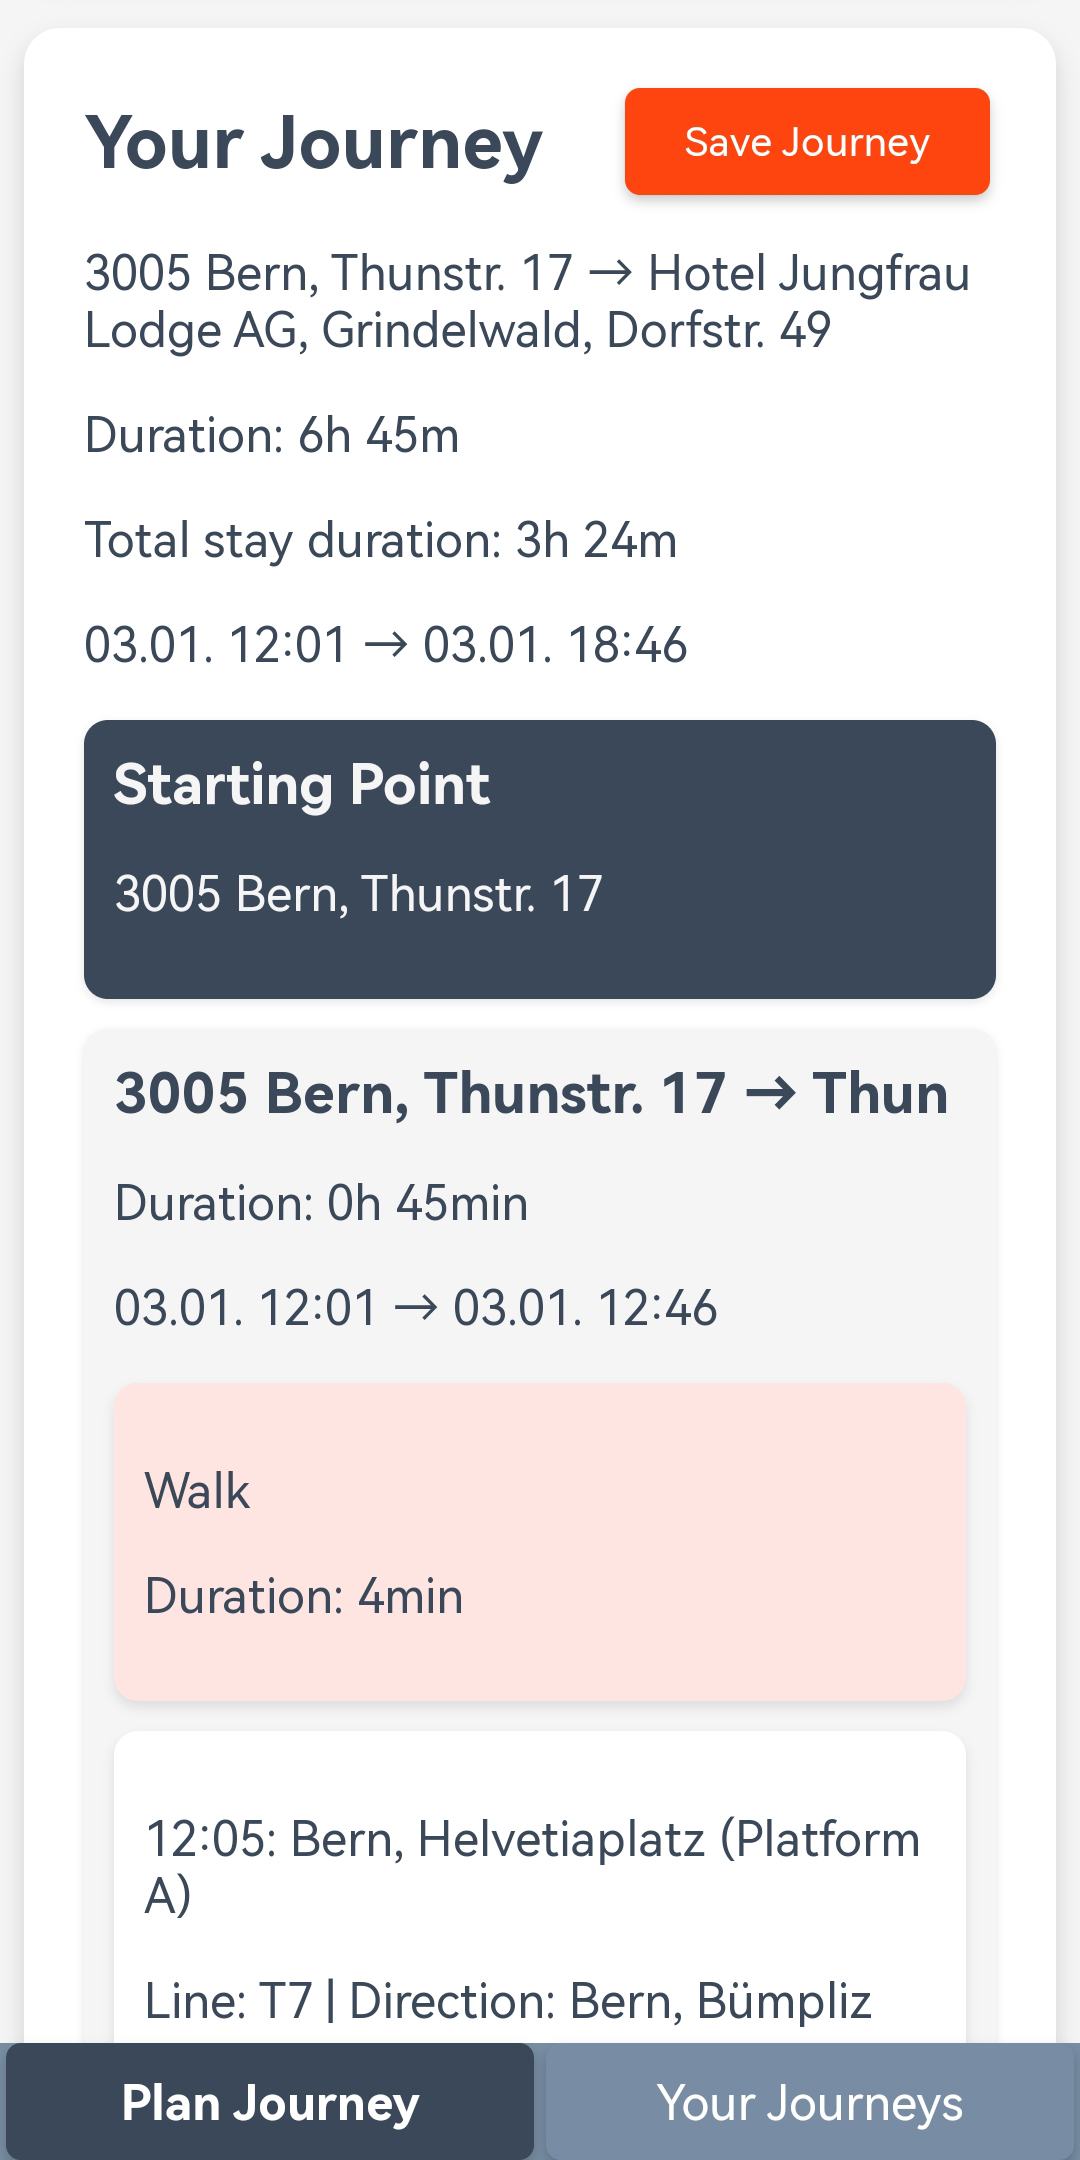
Task: Click the Walk label in pink card
Action: (x=197, y=1490)
